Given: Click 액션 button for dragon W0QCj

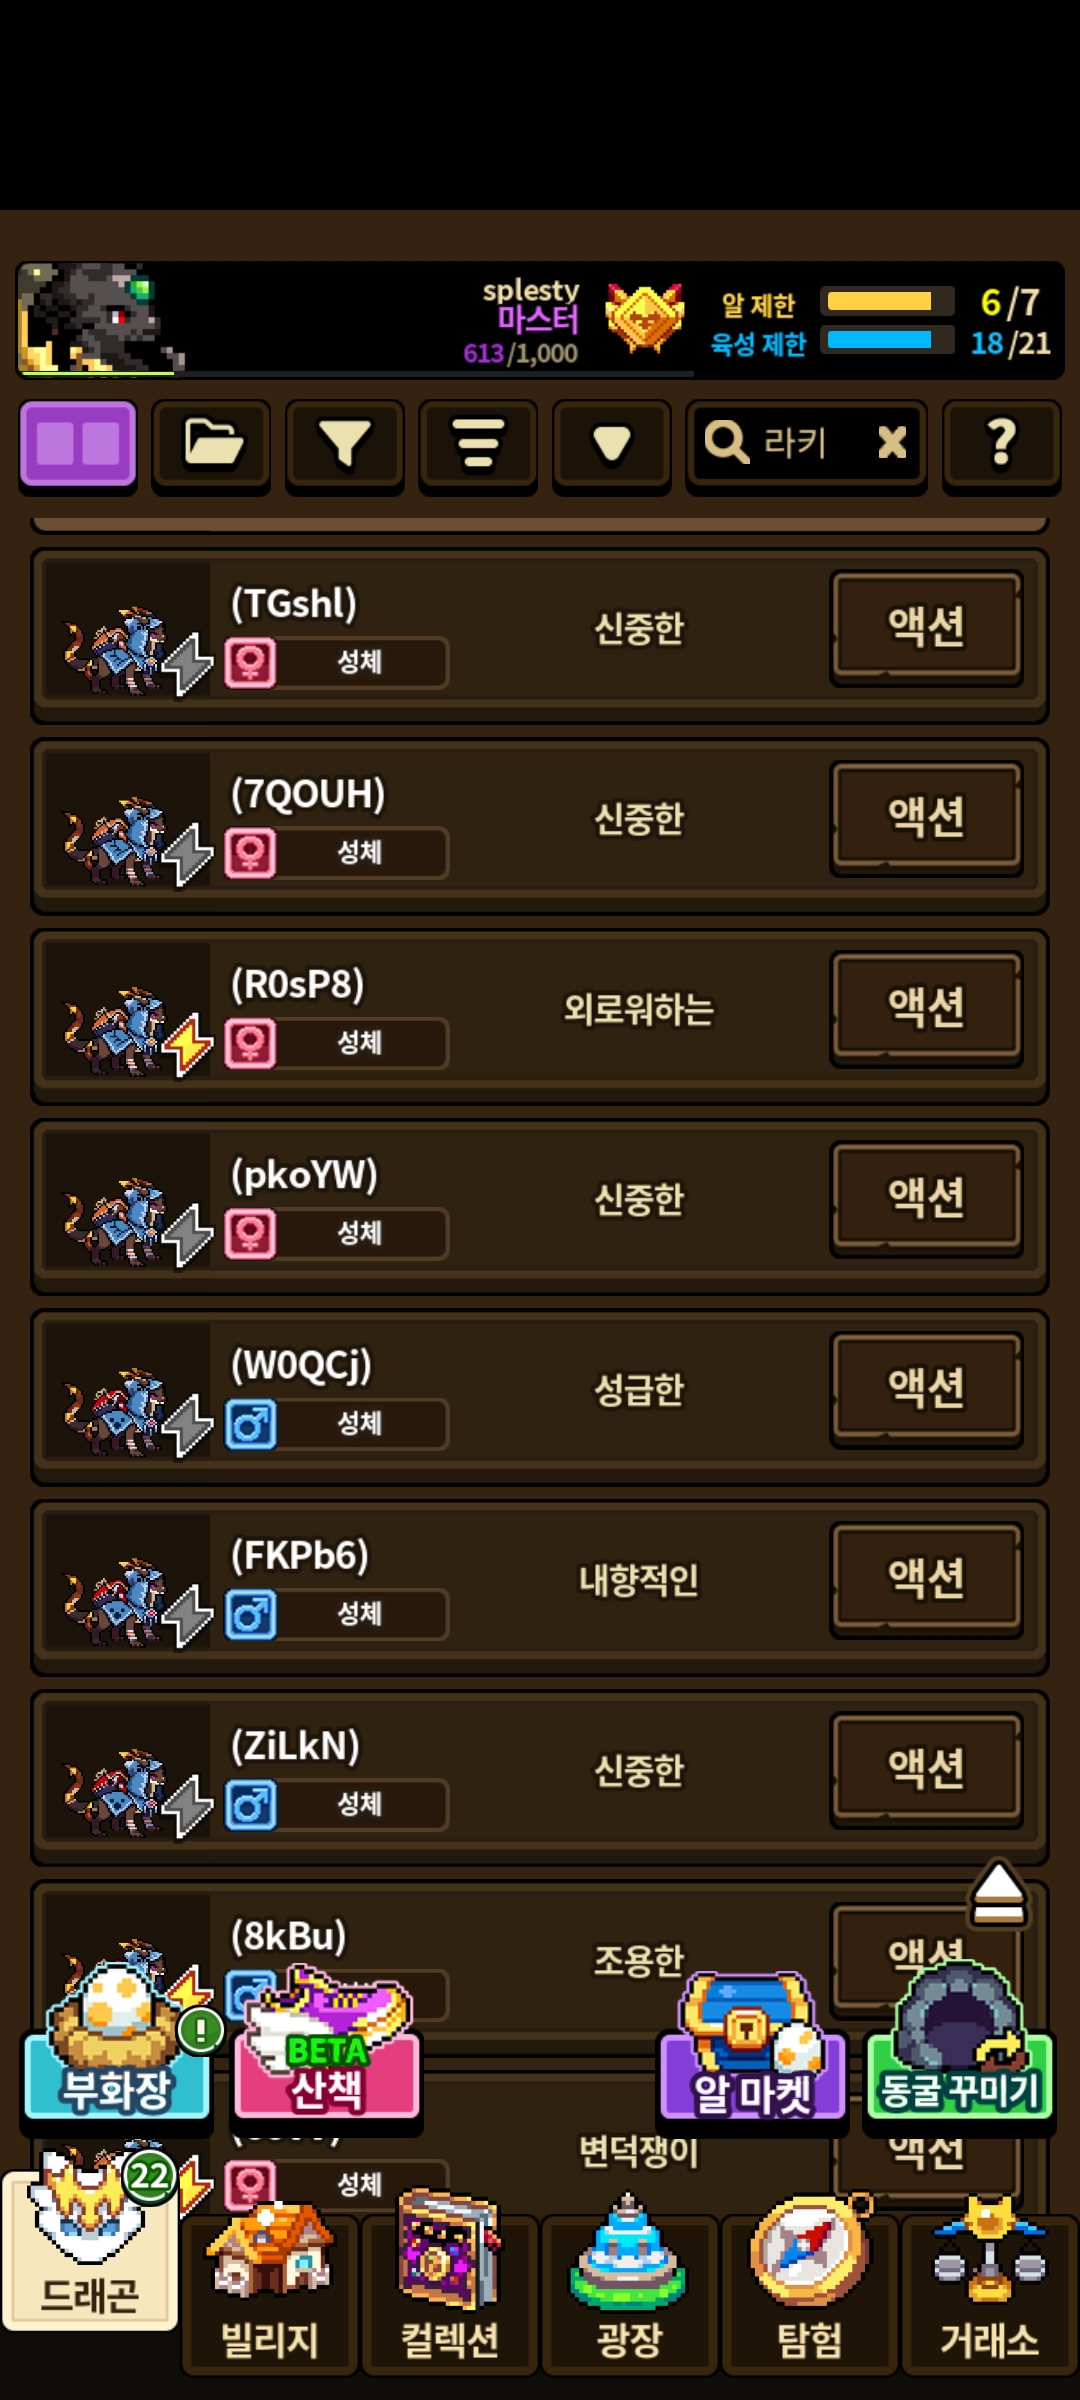Looking at the screenshot, I should click(927, 1388).
